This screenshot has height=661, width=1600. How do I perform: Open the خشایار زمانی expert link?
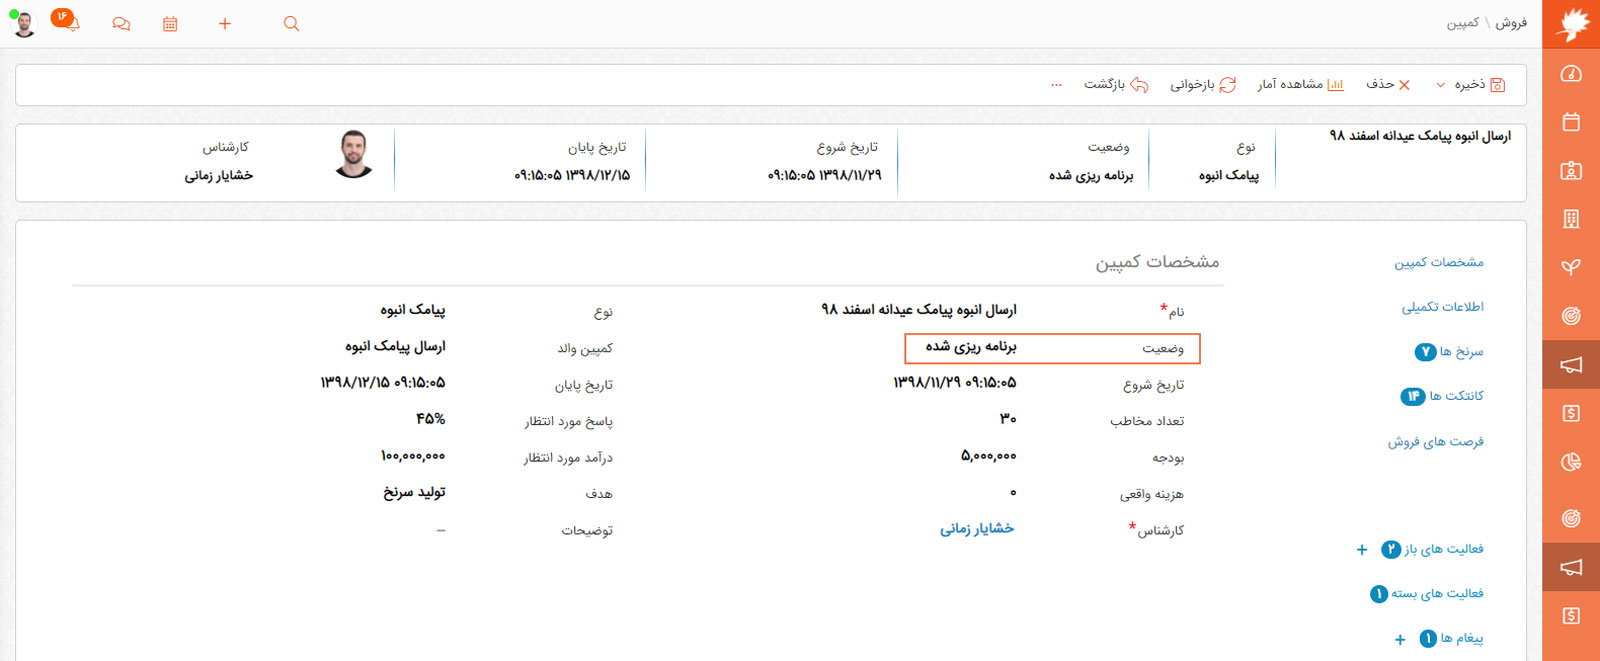(x=977, y=528)
